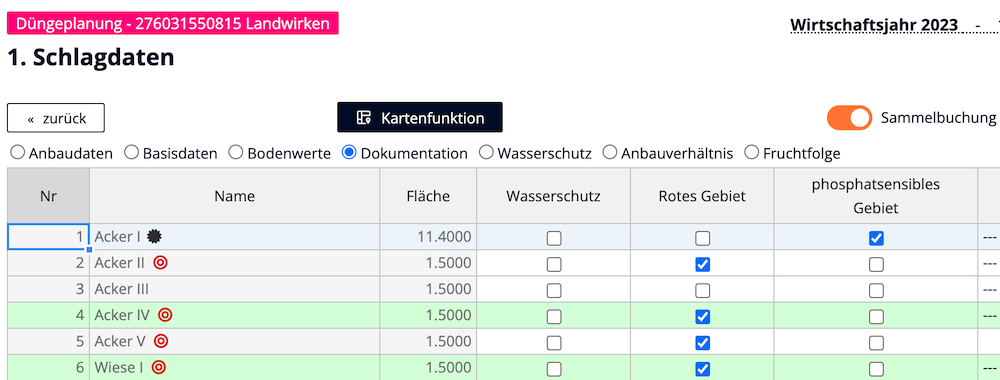
Task: Uncheck phosphatsensibles Gebiet for Acker I
Action: coord(876,238)
